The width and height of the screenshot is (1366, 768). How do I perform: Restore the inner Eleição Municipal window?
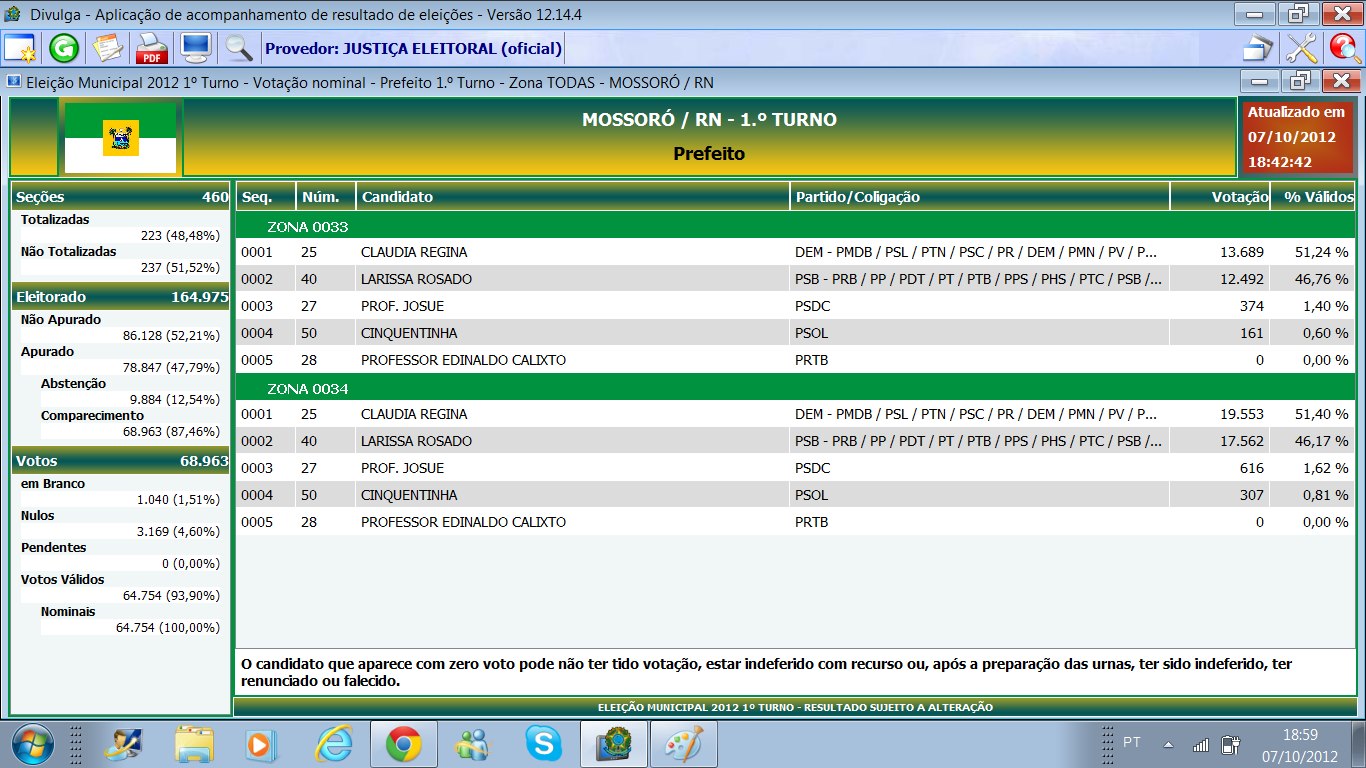1298,82
